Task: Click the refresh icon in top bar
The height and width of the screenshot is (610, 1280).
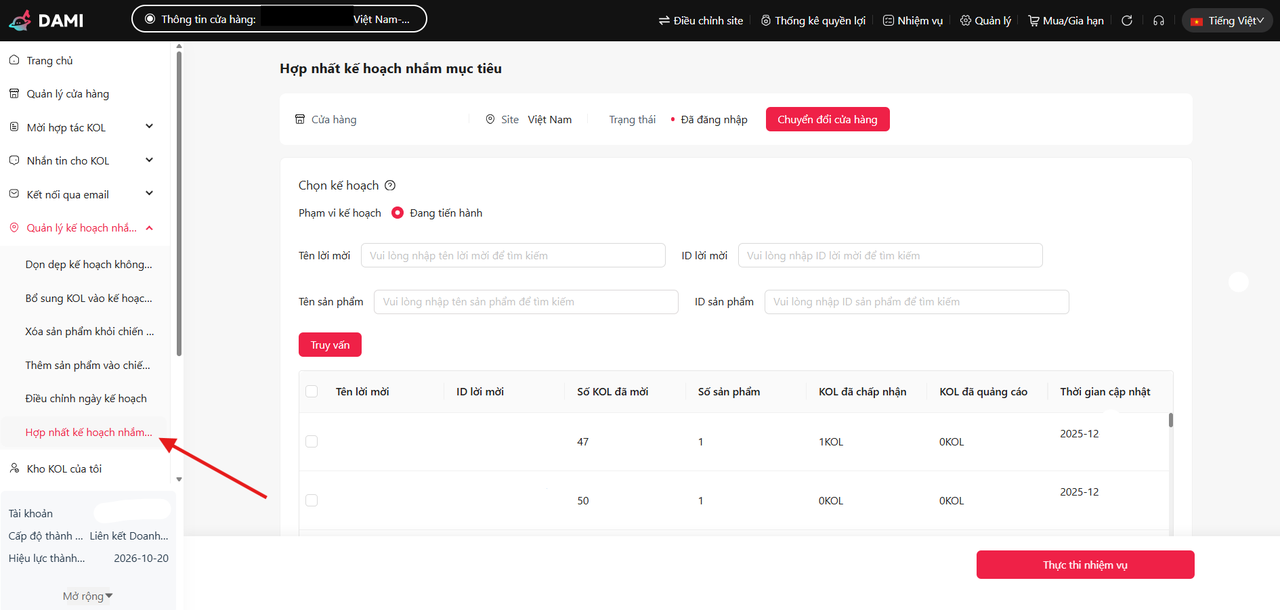Action: (1127, 20)
